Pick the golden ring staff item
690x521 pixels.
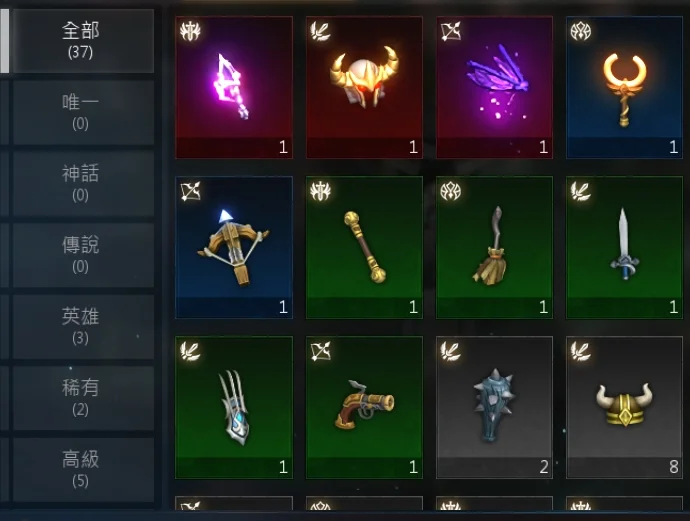tap(624, 87)
